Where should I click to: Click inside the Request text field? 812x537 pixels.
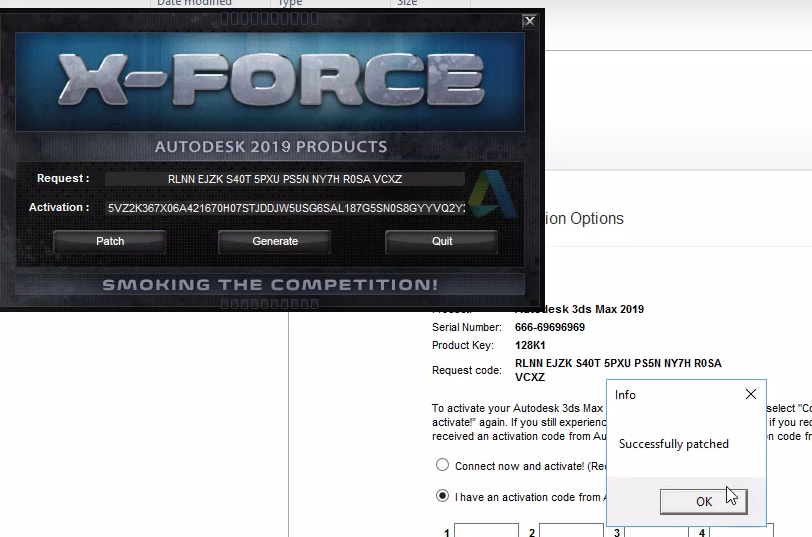pos(285,179)
